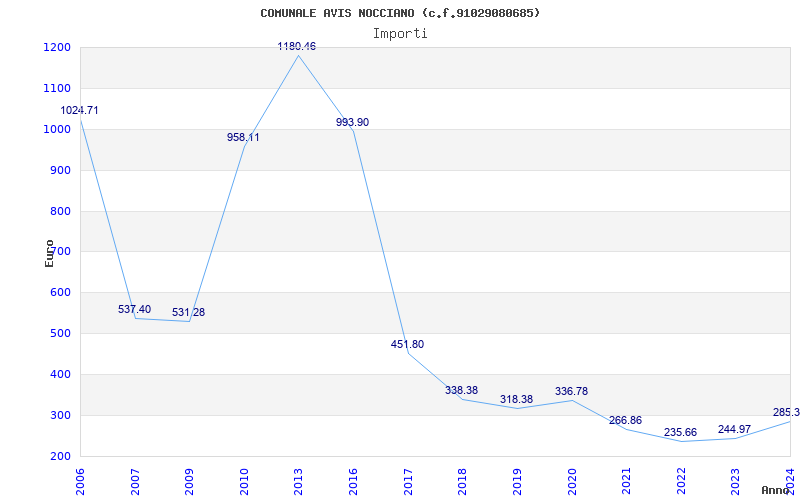Click the Importi subtitle
Image resolution: width=800 pixels, height=500 pixels.
(400, 34)
